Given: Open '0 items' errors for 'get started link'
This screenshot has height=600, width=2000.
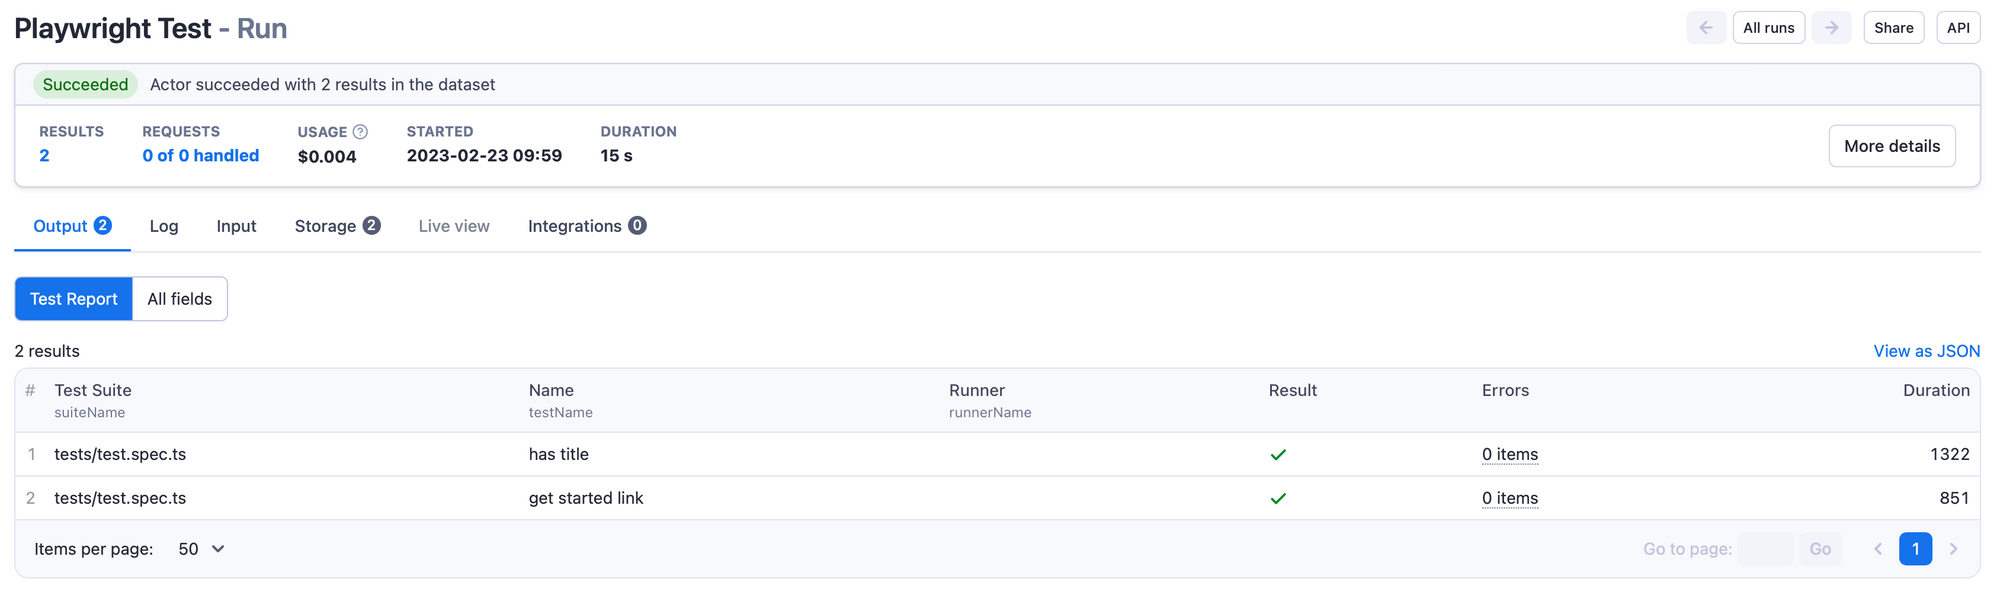Looking at the screenshot, I should [1510, 498].
